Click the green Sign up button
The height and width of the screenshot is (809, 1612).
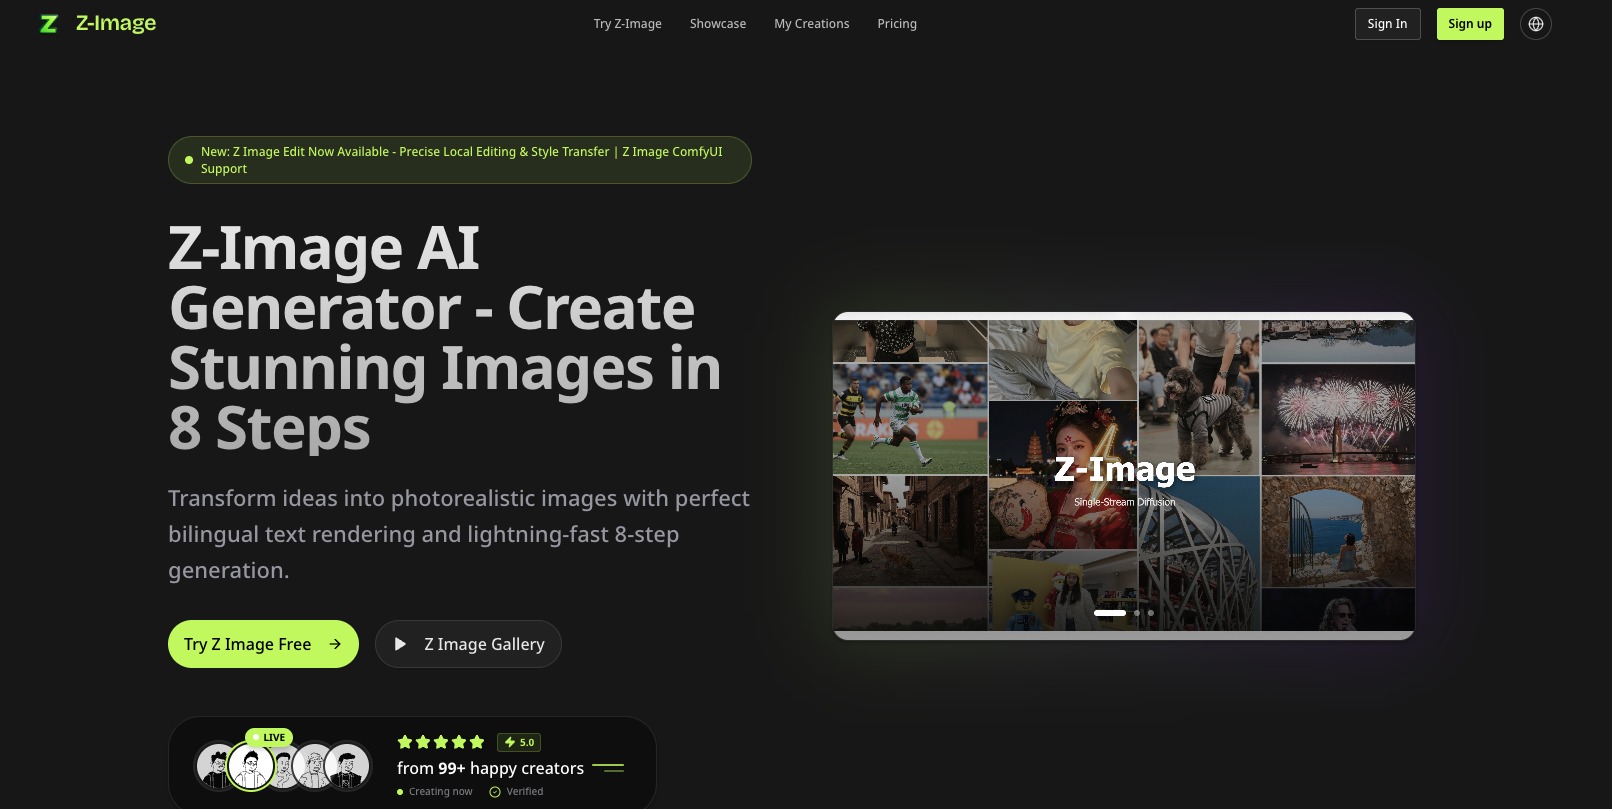(x=1470, y=24)
